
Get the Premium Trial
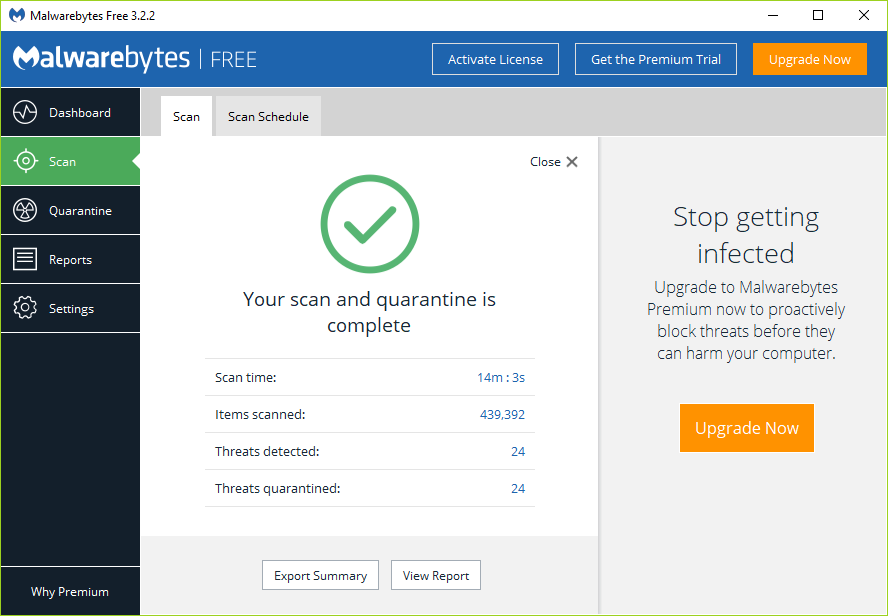(x=655, y=59)
